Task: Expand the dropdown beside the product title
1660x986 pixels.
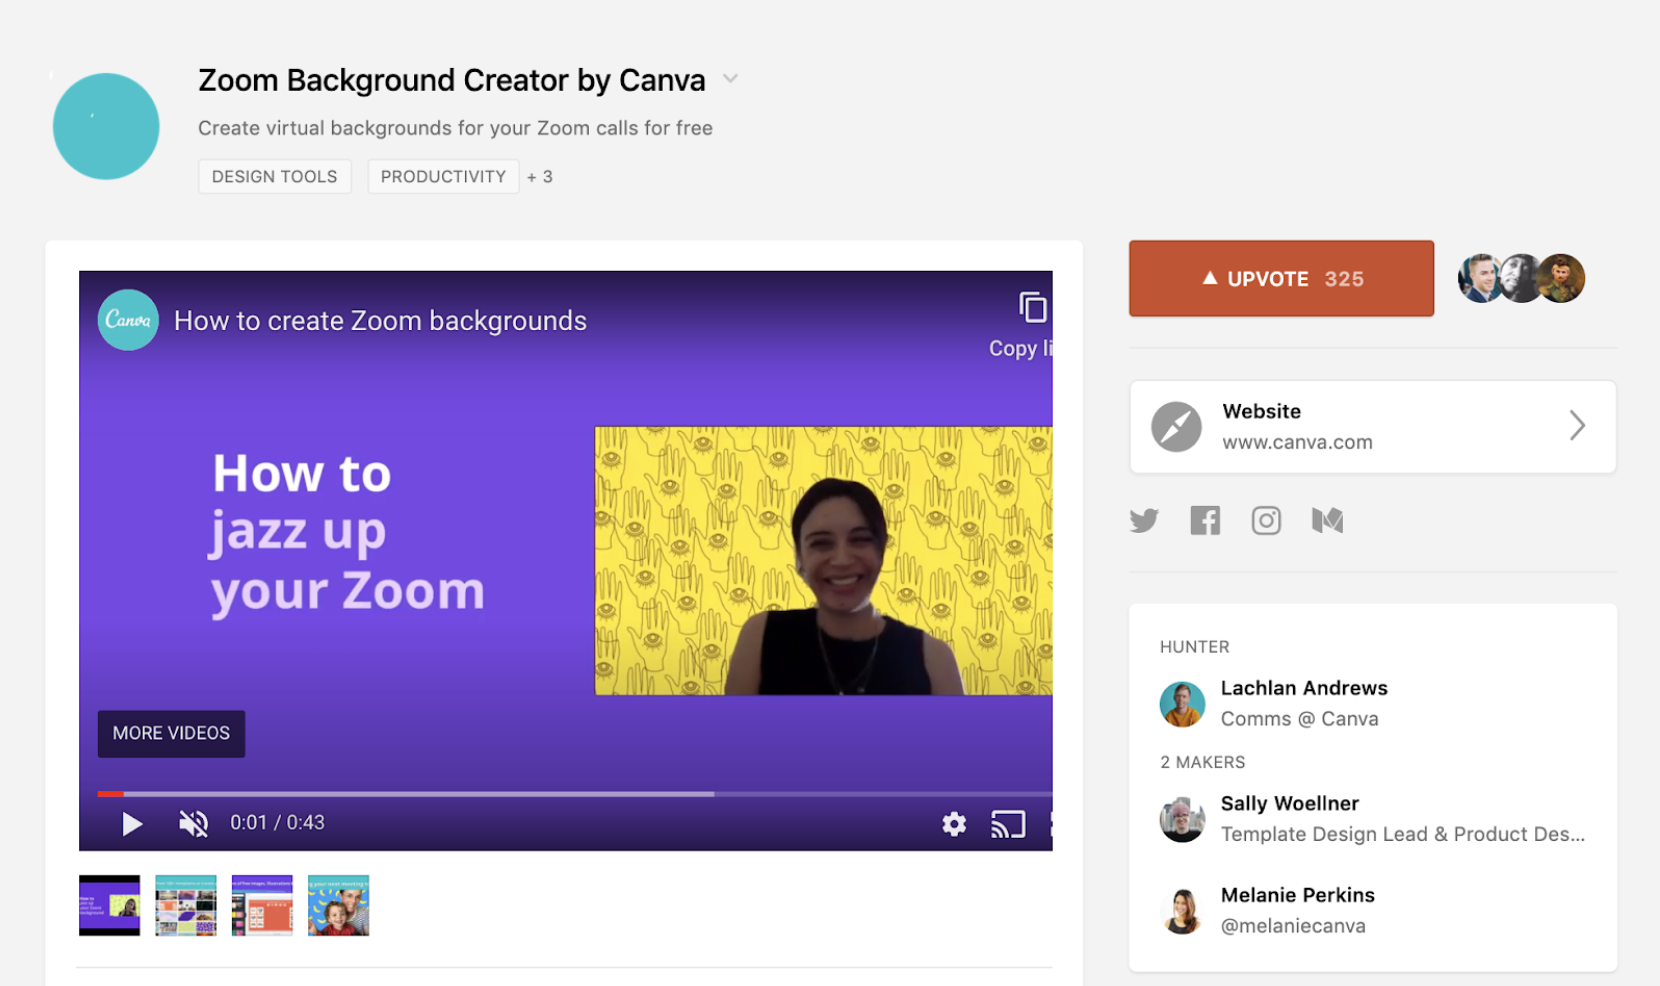Action: 731,79
